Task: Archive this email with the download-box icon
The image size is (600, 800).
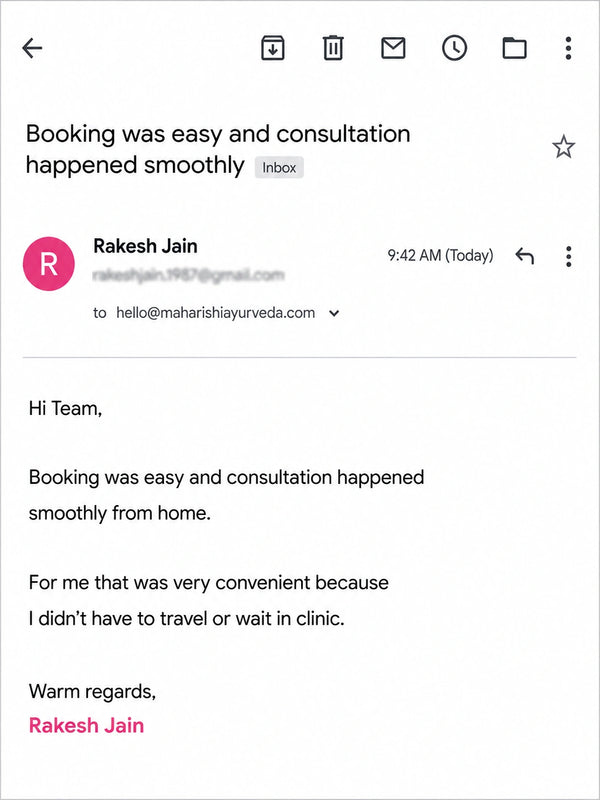Action: [273, 48]
